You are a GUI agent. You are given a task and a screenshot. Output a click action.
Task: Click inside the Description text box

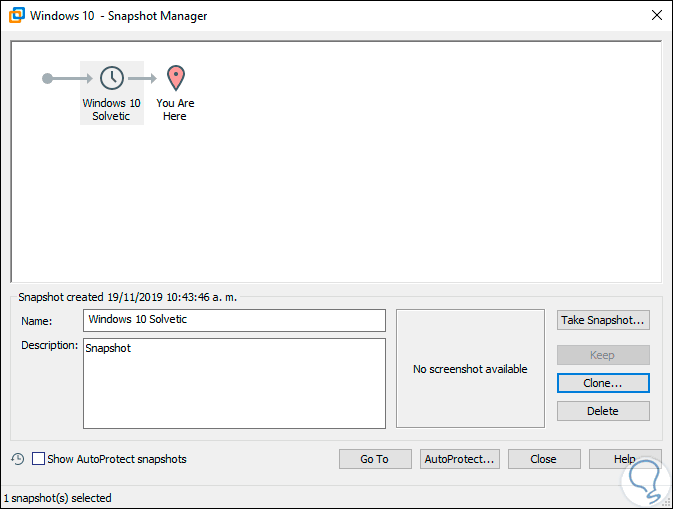(x=234, y=383)
